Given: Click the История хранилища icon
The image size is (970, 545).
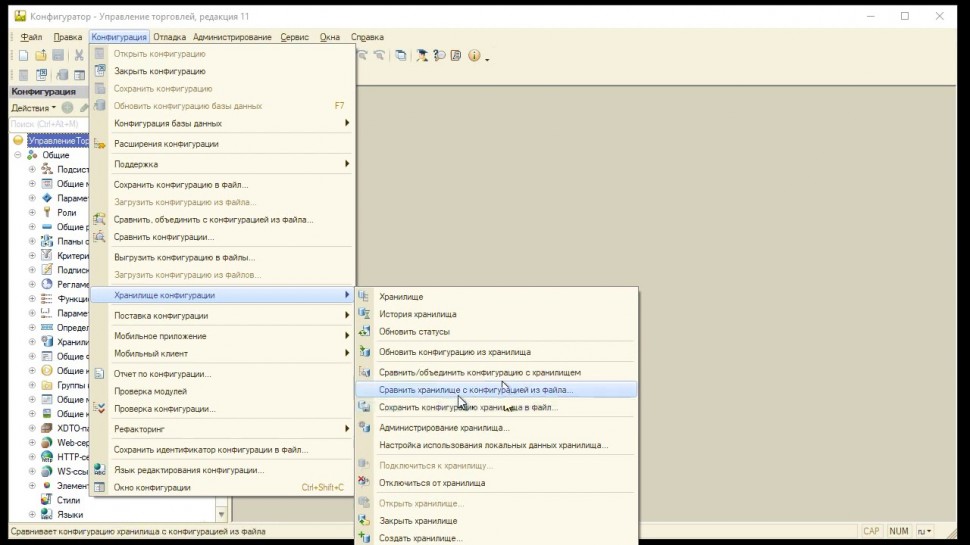Looking at the screenshot, I should click(364, 314).
